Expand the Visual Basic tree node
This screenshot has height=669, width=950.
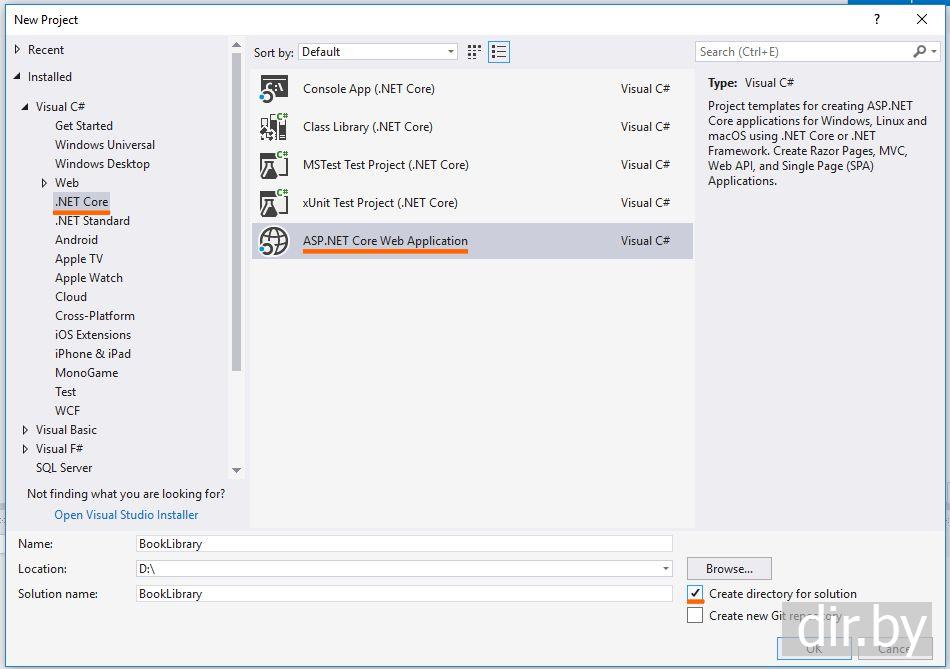click(x=26, y=430)
